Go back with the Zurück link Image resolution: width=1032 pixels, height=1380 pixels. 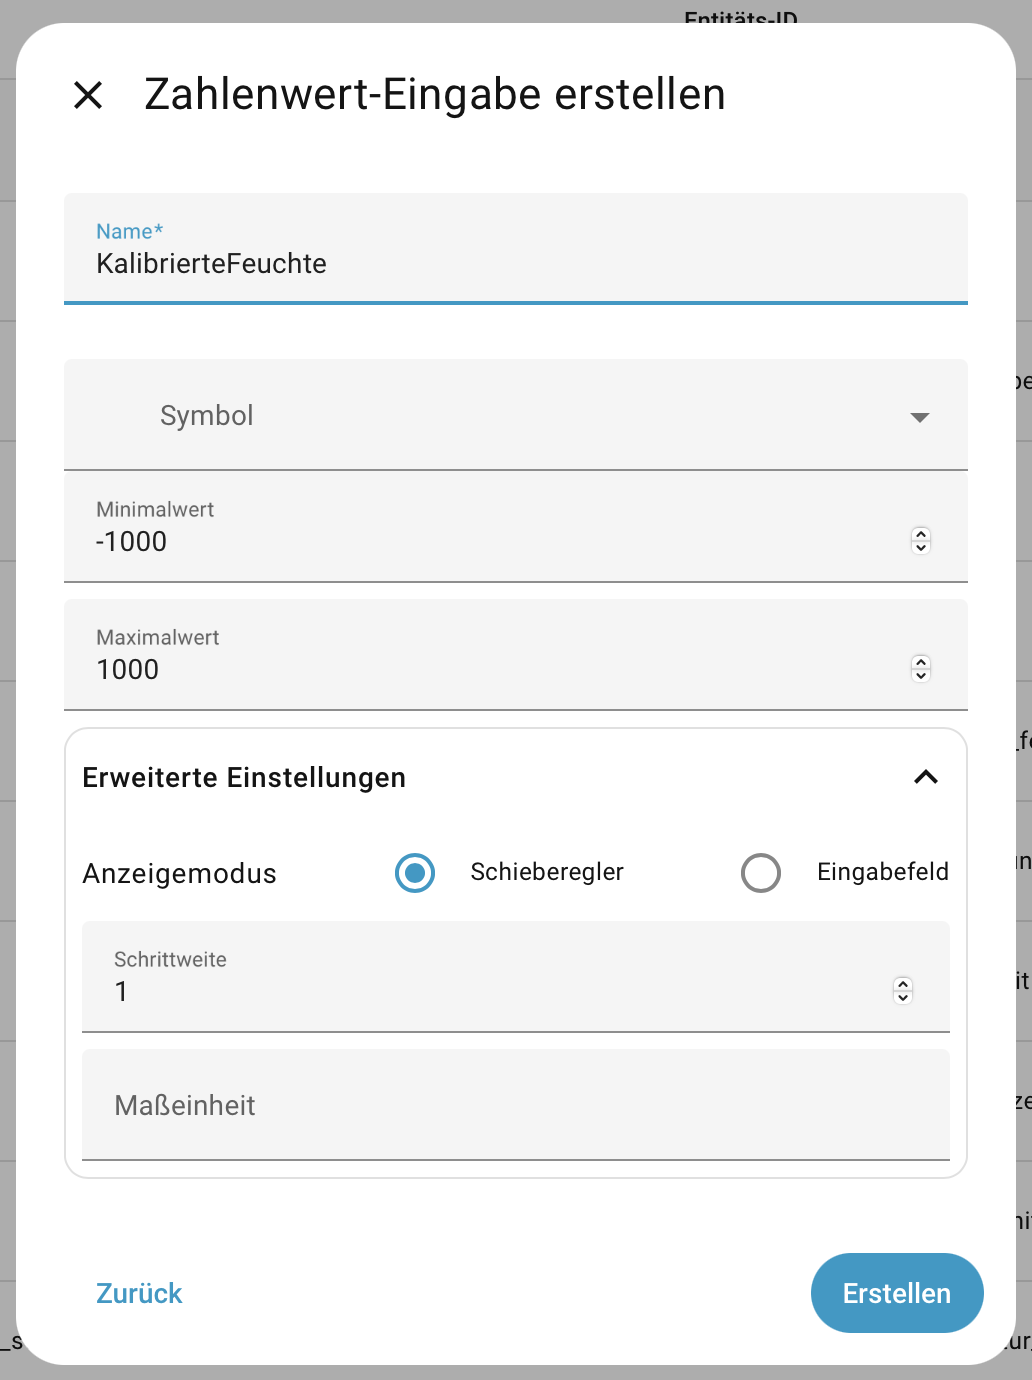pyautogui.click(x=139, y=1293)
